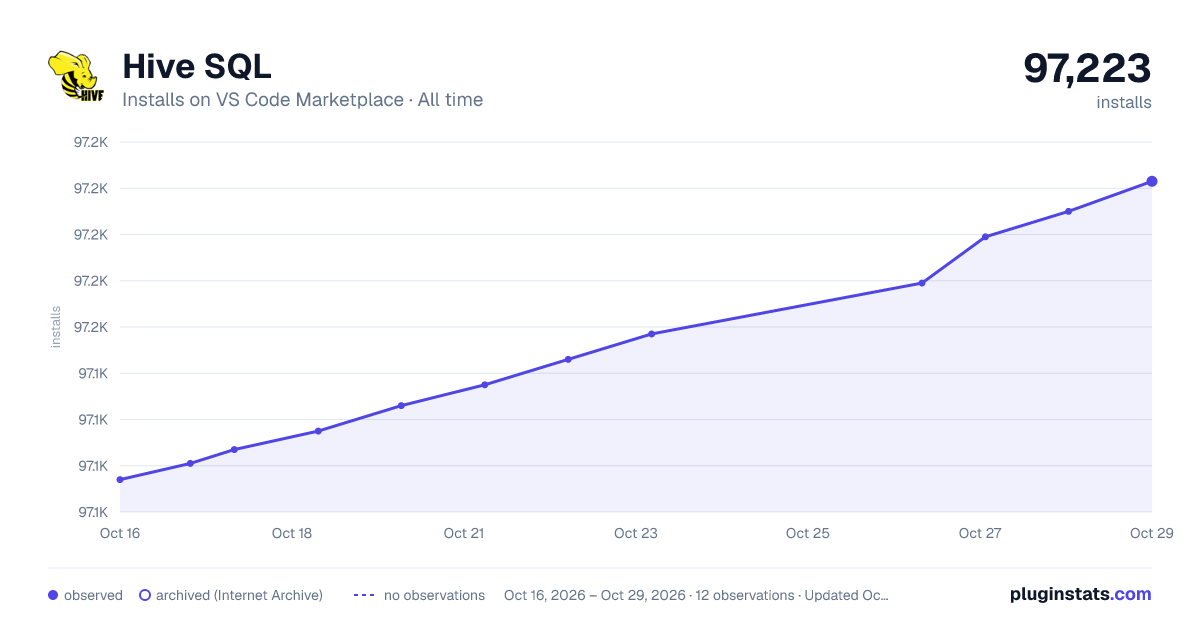This screenshot has height=630, width=1200.
Task: Click the archived (Internet Archive) legend marker
Action: click(145, 595)
